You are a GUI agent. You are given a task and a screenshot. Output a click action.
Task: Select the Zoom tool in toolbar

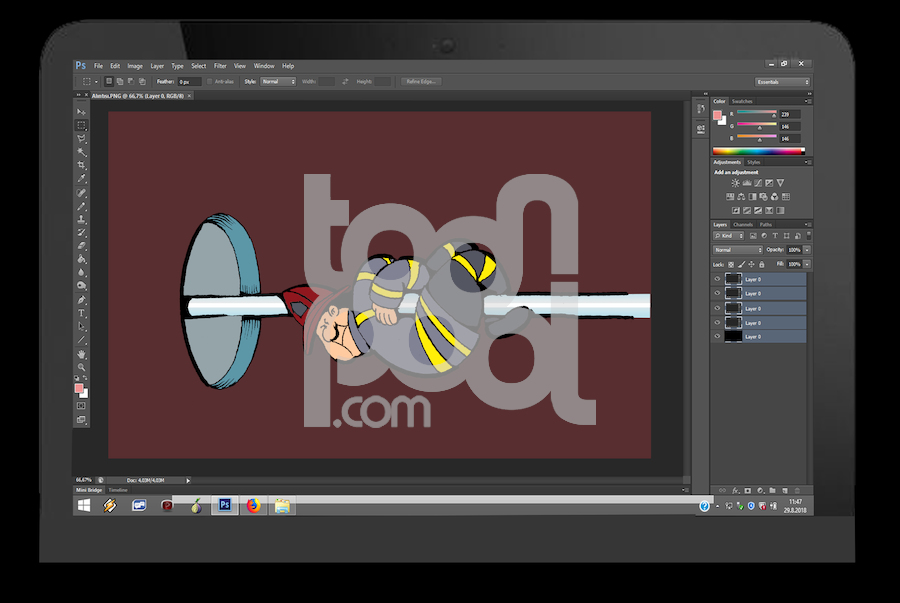(x=82, y=367)
